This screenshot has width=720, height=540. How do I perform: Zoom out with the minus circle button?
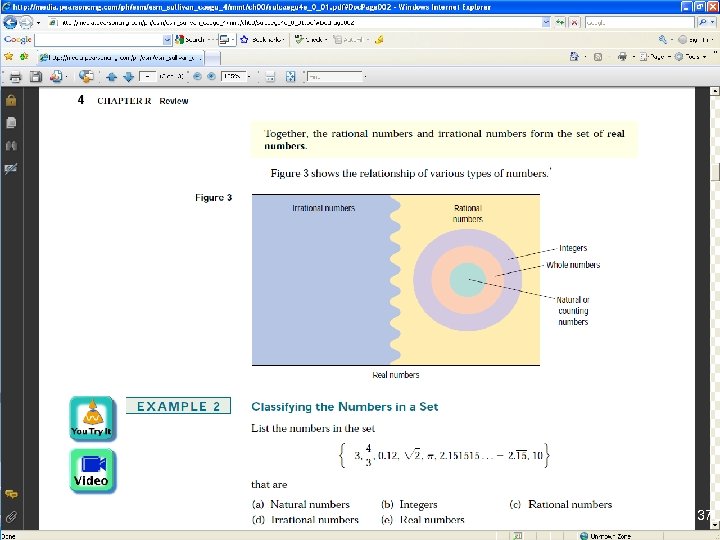point(197,77)
